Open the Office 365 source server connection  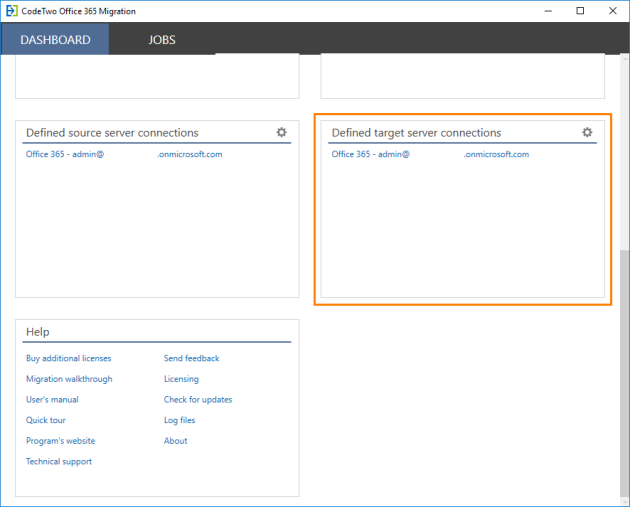[x=124, y=154]
